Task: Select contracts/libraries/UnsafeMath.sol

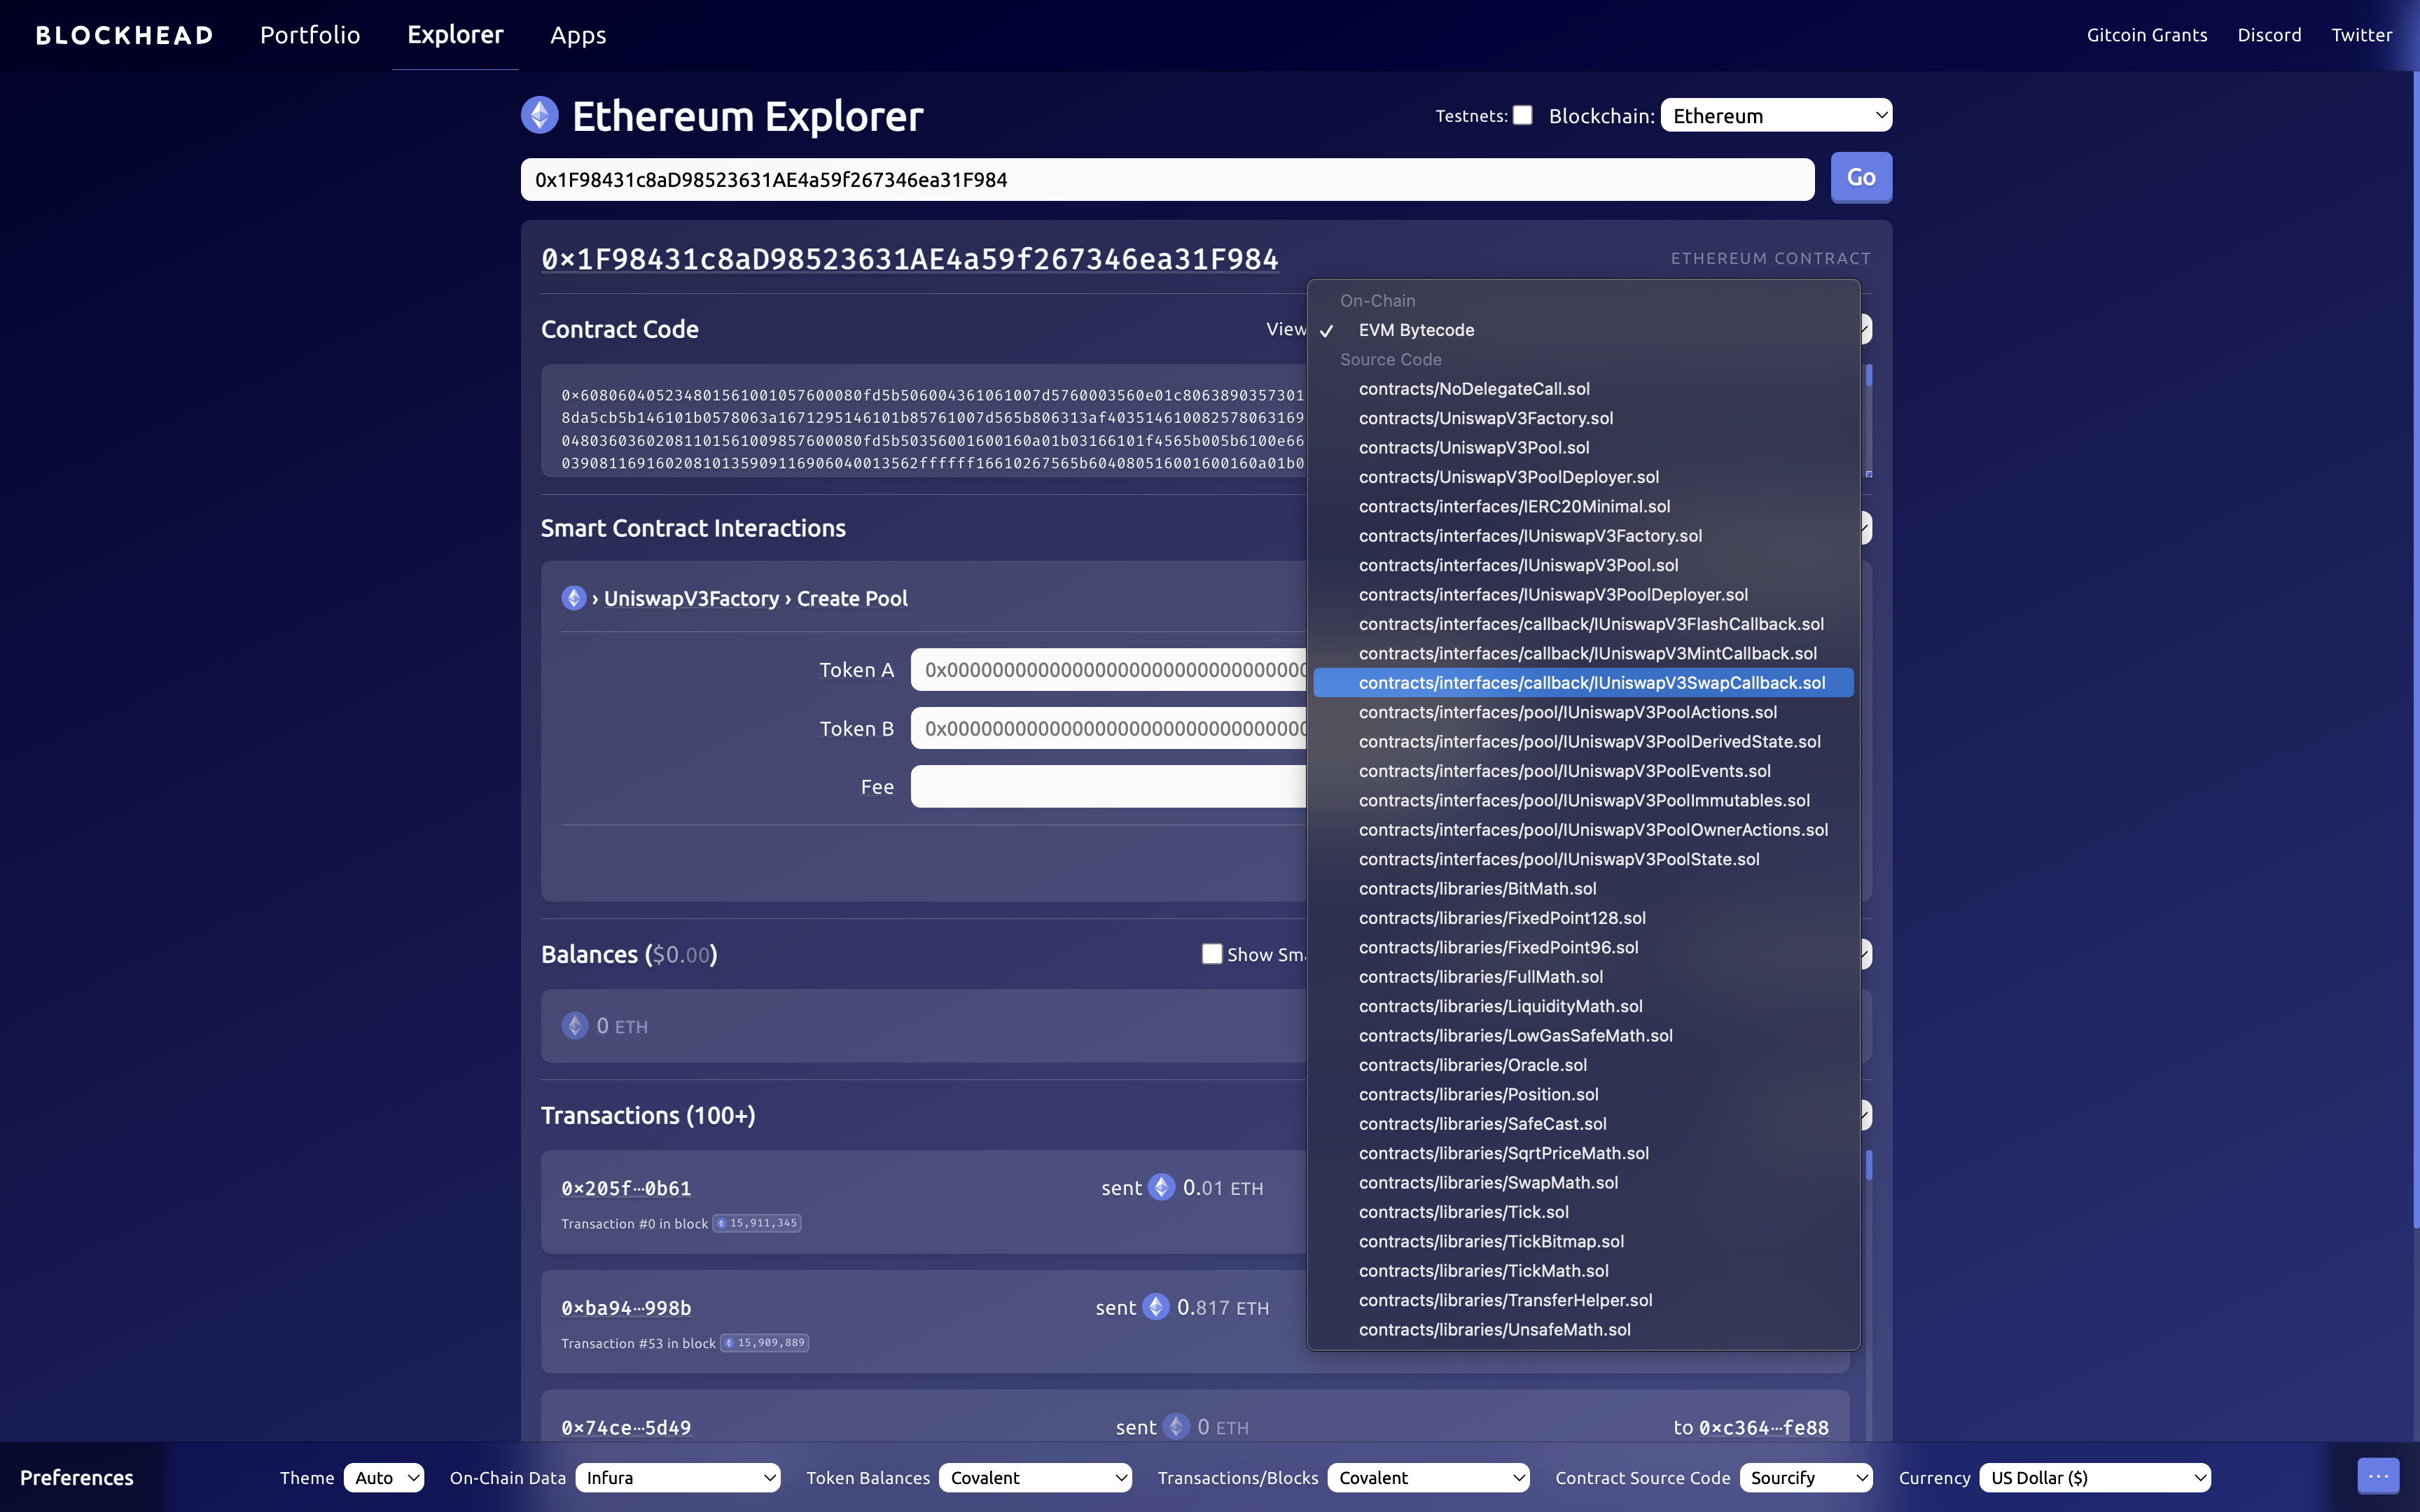Action: [1583, 1330]
